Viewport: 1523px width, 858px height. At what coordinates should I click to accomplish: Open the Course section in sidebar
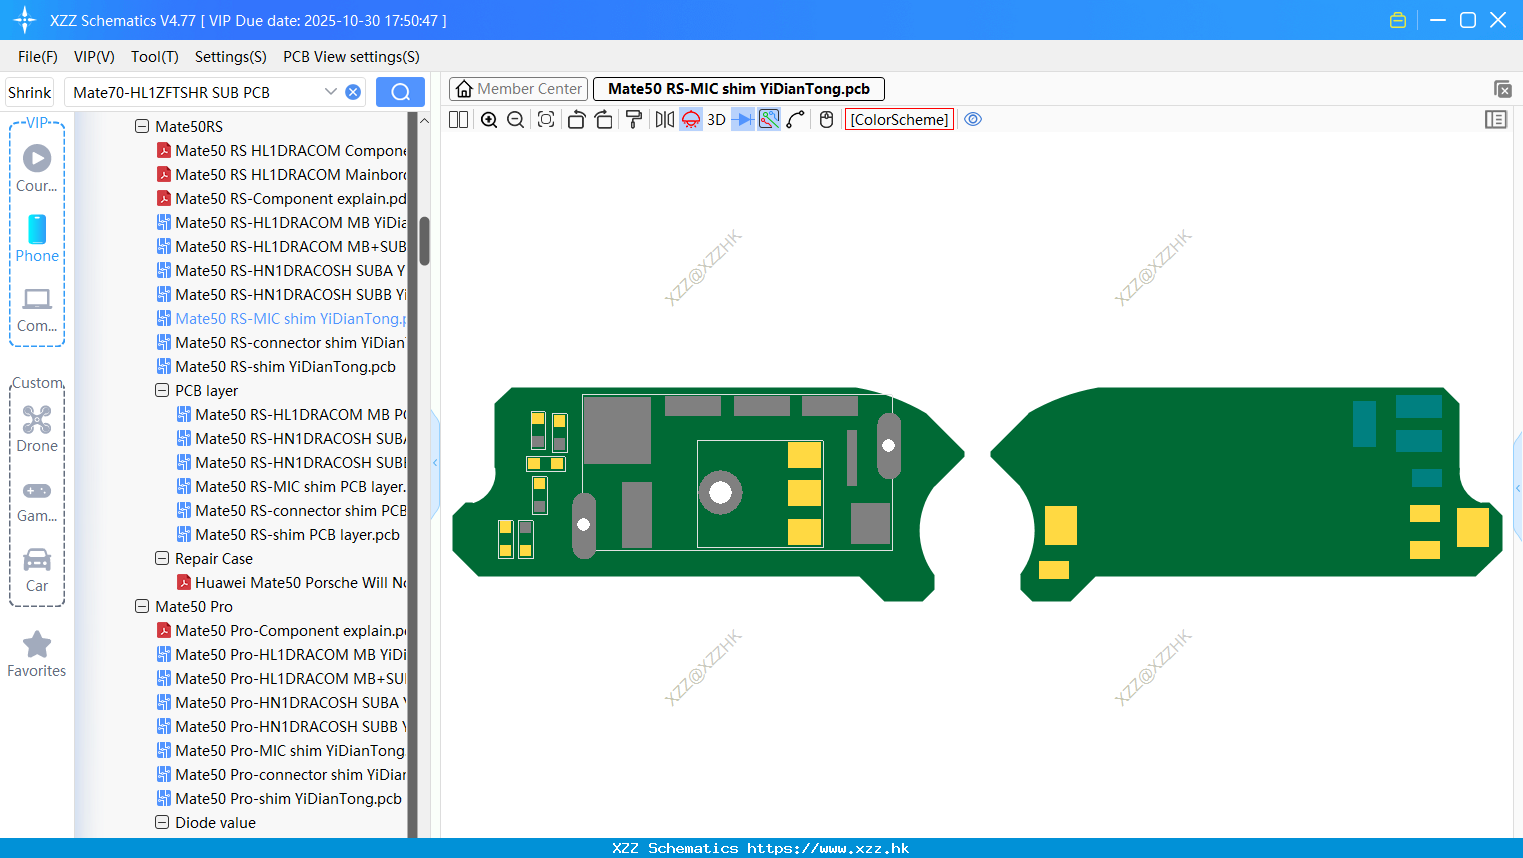[x=37, y=169]
